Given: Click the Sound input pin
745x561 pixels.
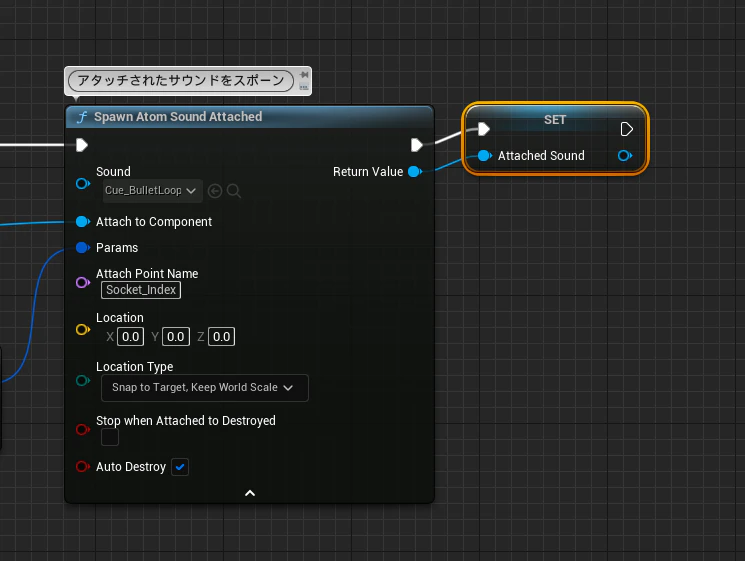Looking at the screenshot, I should pyautogui.click(x=83, y=183).
